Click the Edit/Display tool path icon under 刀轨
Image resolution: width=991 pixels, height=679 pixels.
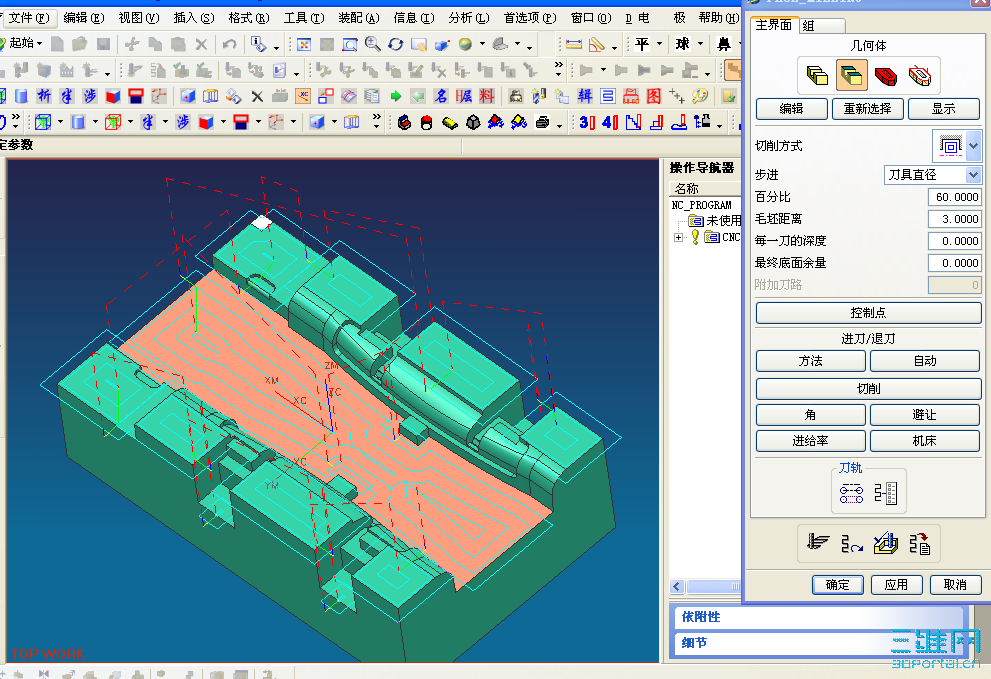coord(851,493)
